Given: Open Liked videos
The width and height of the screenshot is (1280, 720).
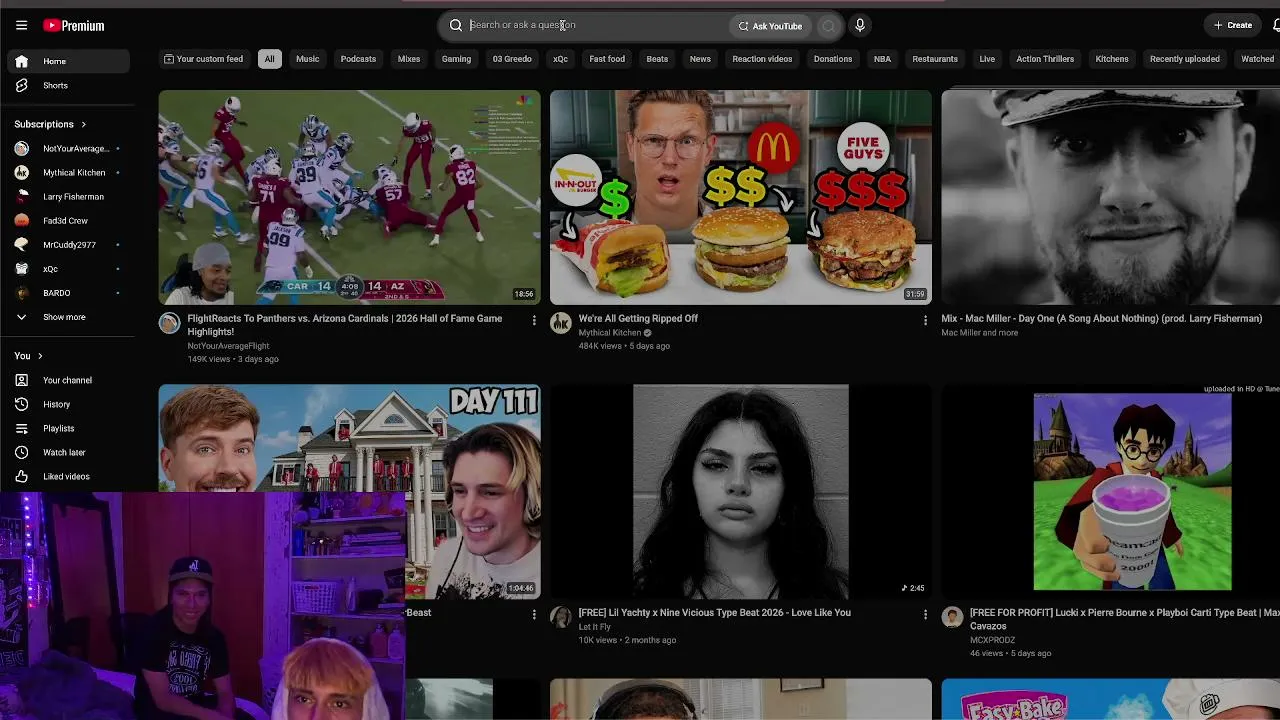Looking at the screenshot, I should (68, 476).
